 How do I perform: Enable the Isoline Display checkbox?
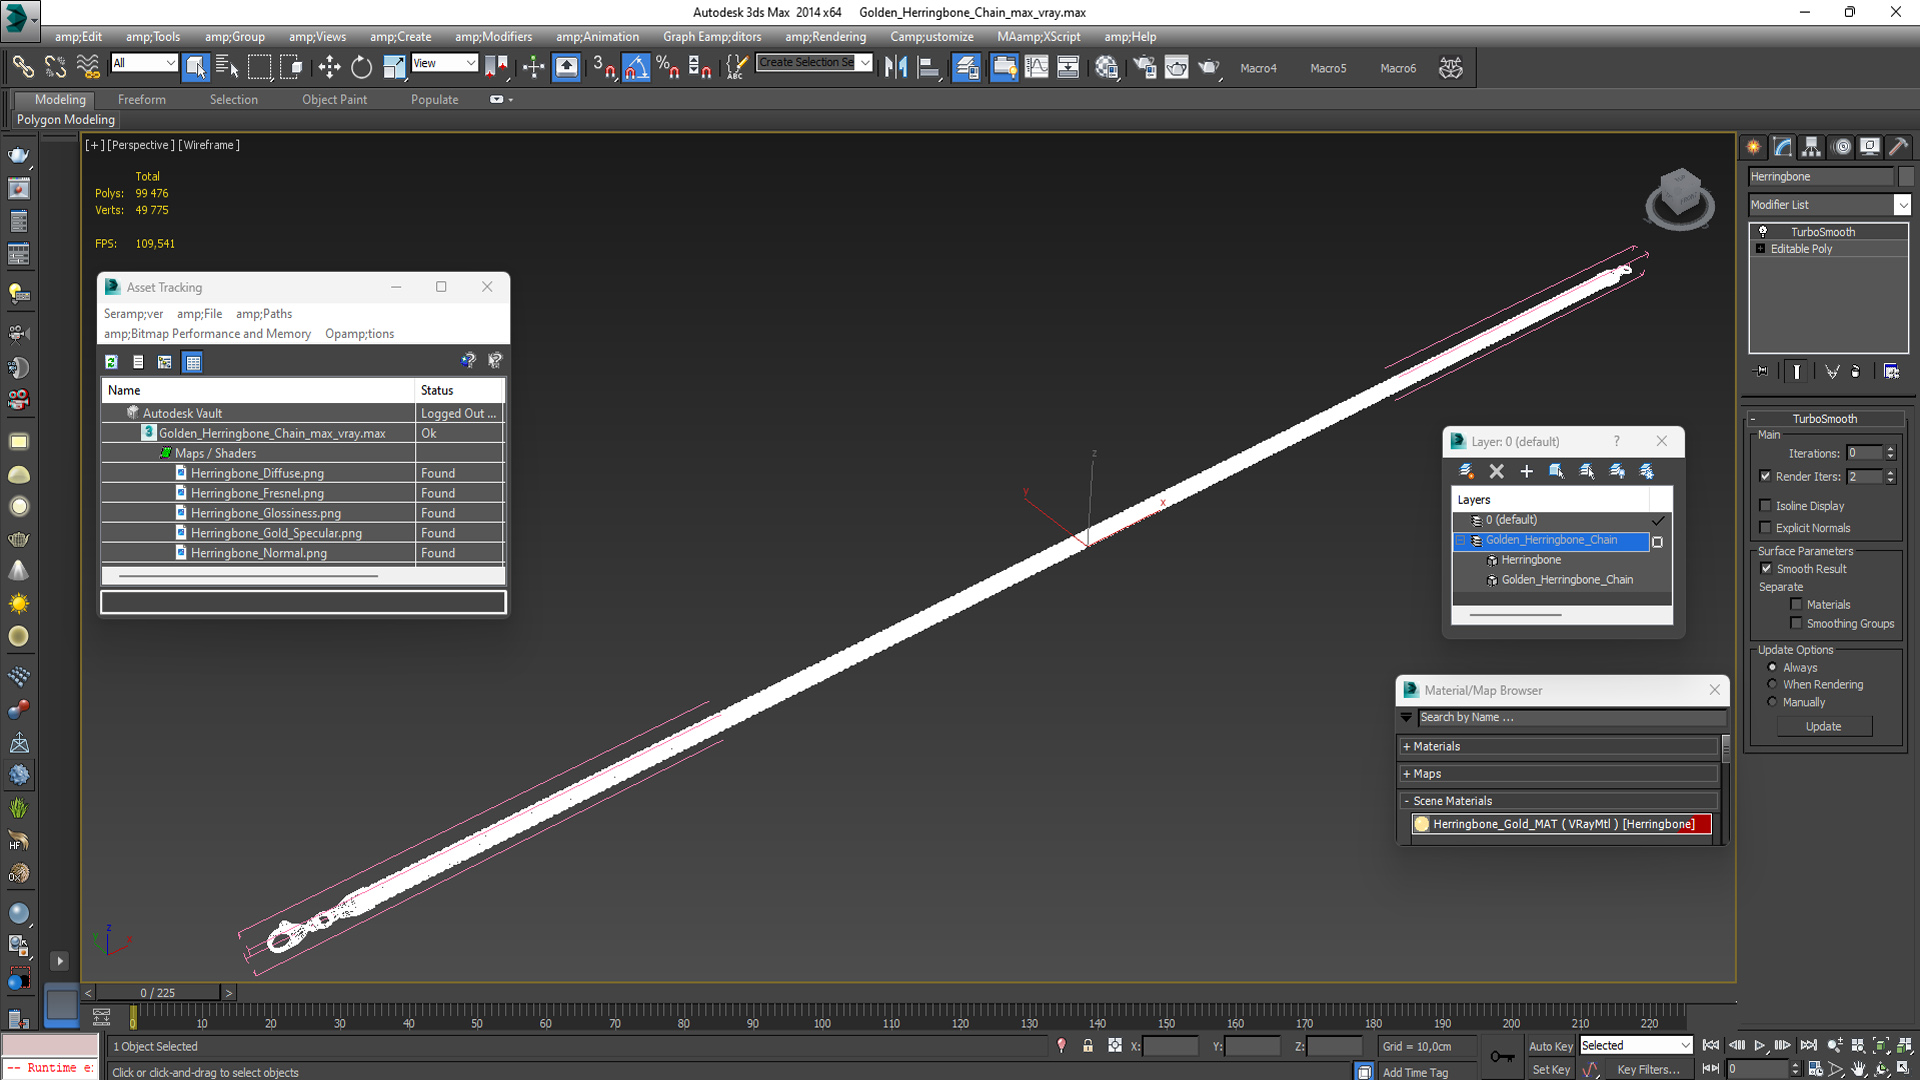click(x=1765, y=506)
